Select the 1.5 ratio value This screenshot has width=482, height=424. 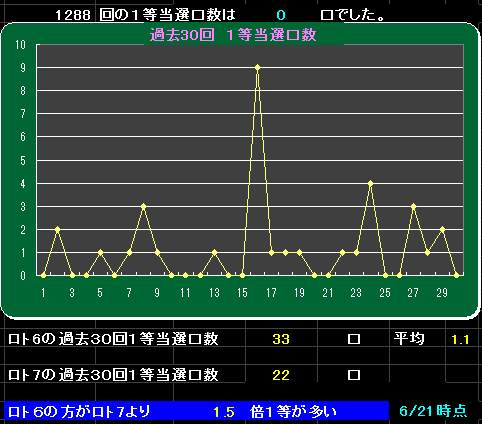pyautogui.click(x=224, y=412)
